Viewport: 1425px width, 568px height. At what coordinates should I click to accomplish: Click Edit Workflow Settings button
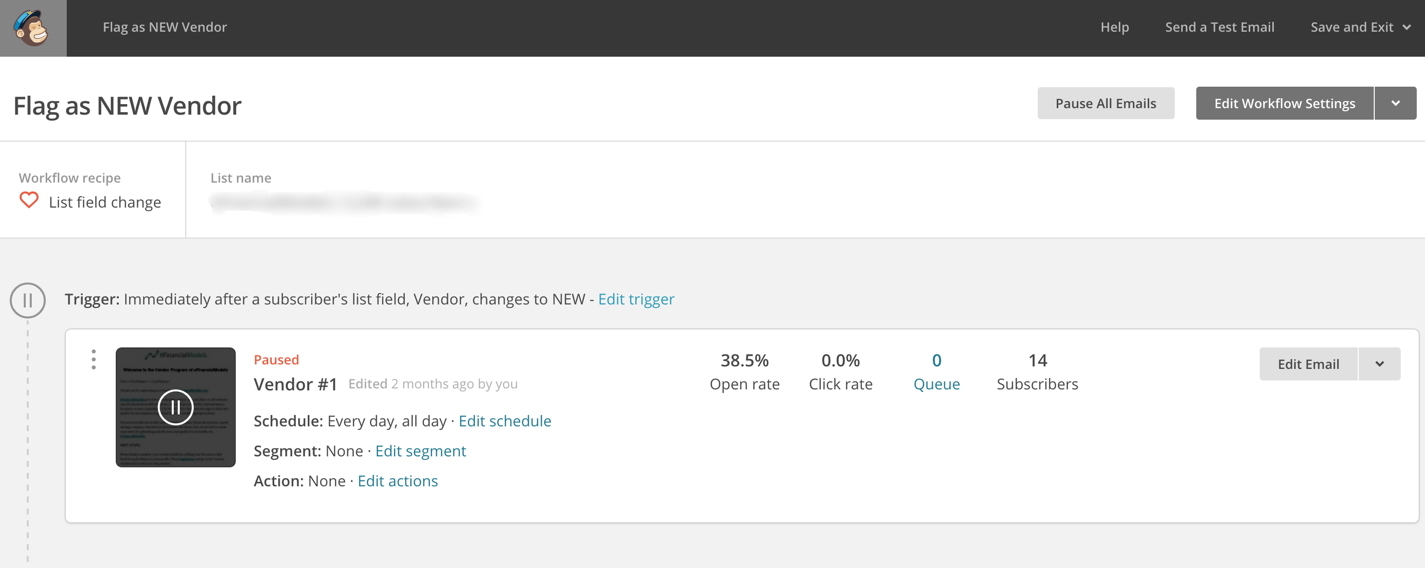[1285, 103]
